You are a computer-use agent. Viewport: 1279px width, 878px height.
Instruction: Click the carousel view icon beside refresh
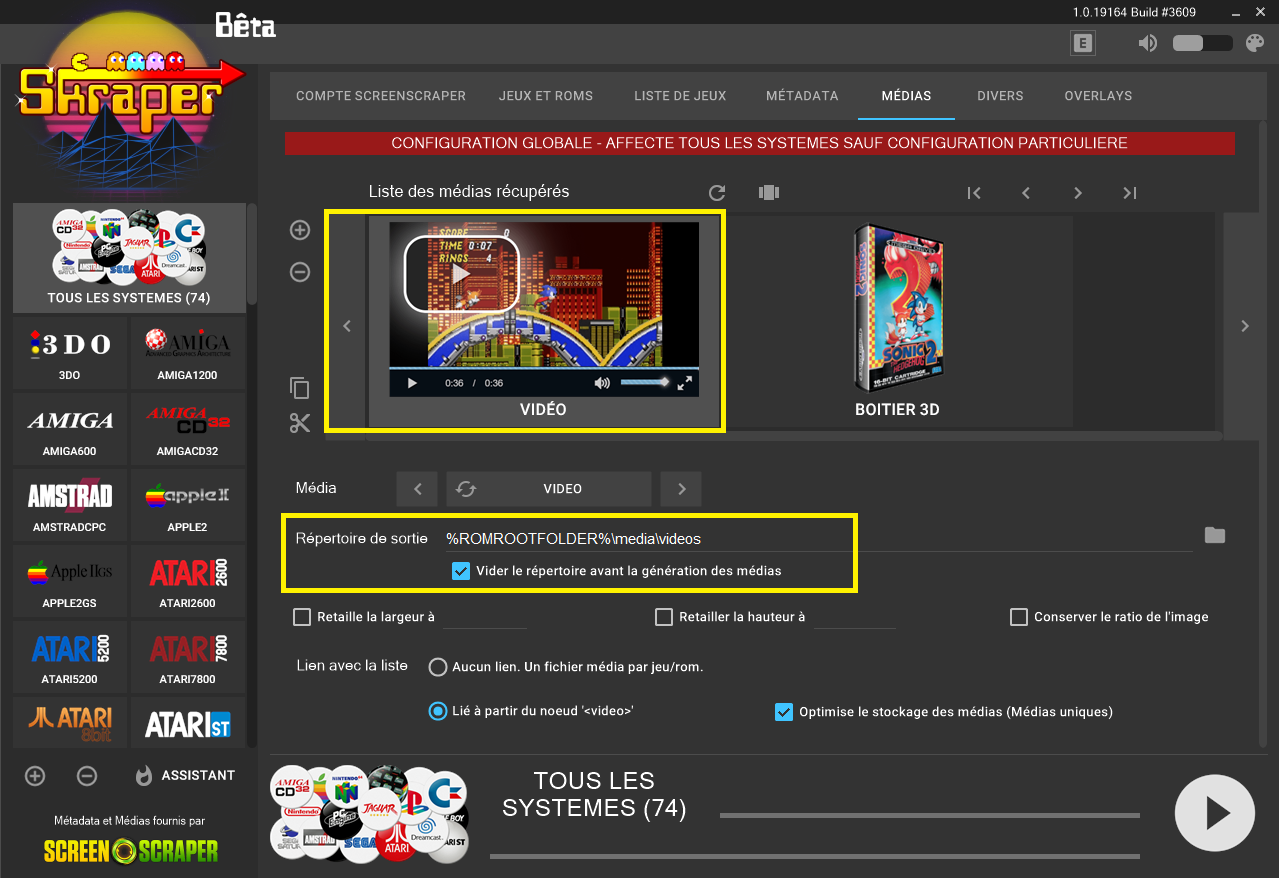(768, 192)
